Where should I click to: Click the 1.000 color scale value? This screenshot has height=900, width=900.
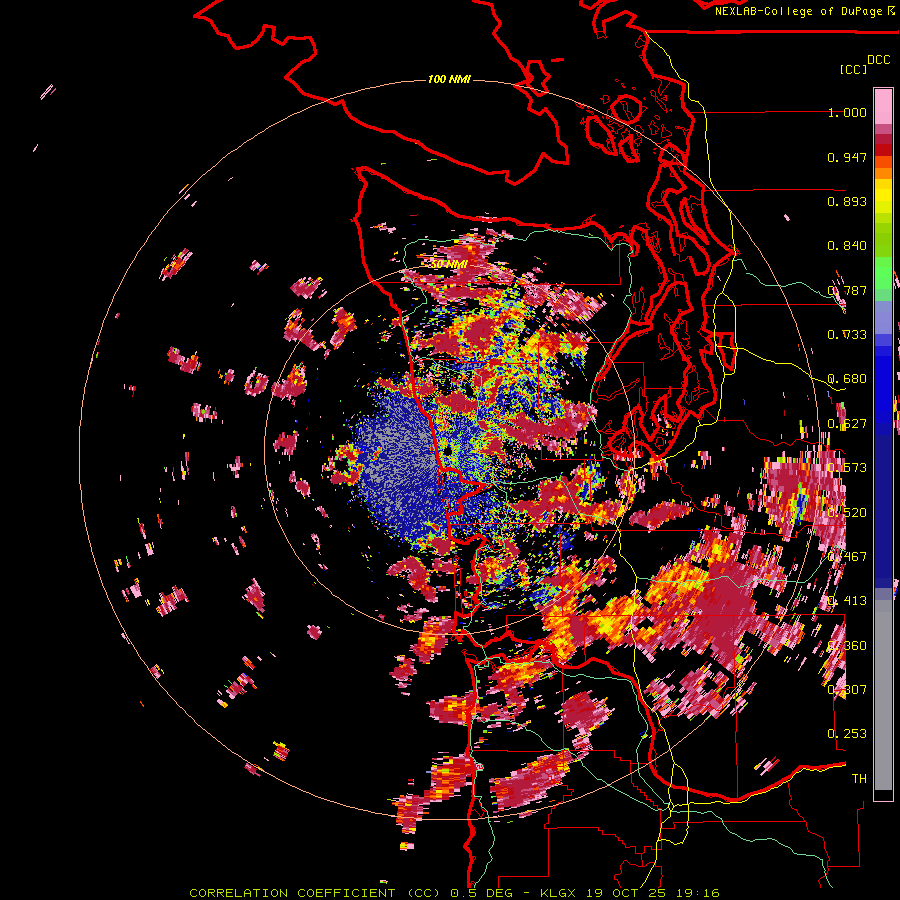click(x=847, y=112)
